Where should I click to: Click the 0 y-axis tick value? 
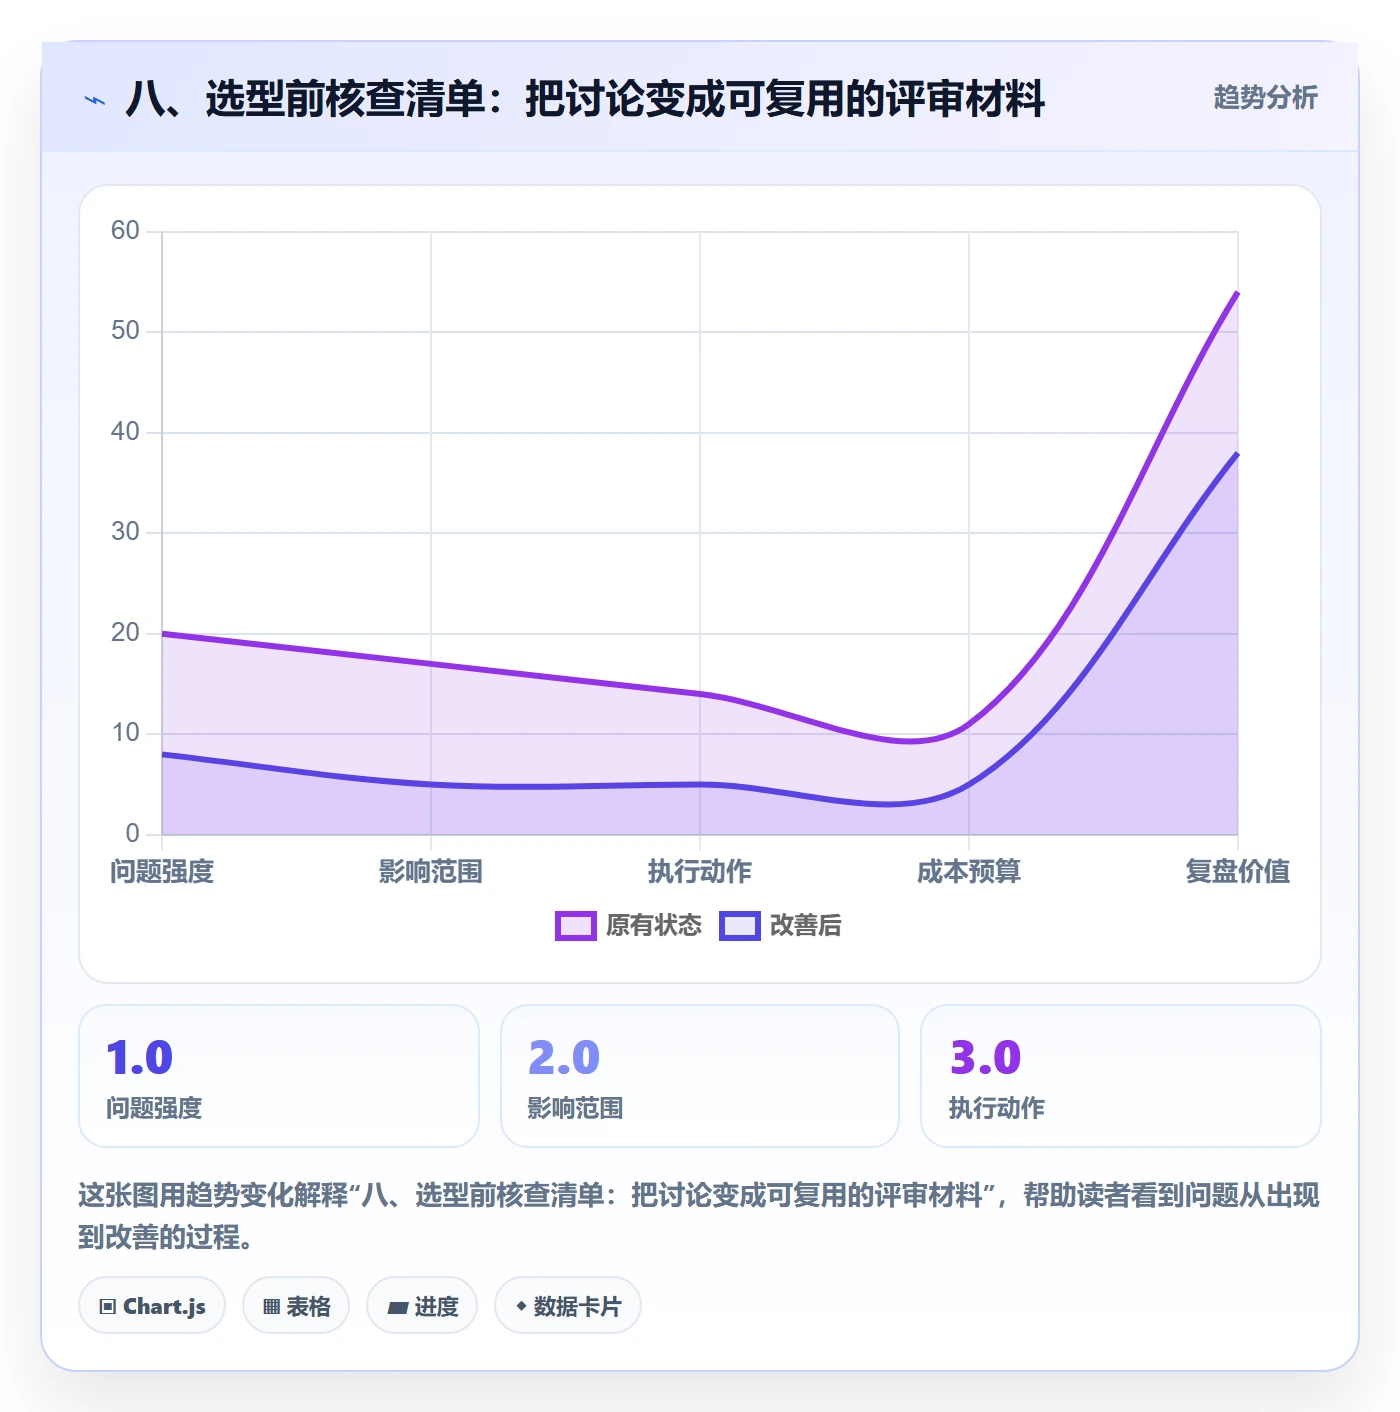click(132, 834)
